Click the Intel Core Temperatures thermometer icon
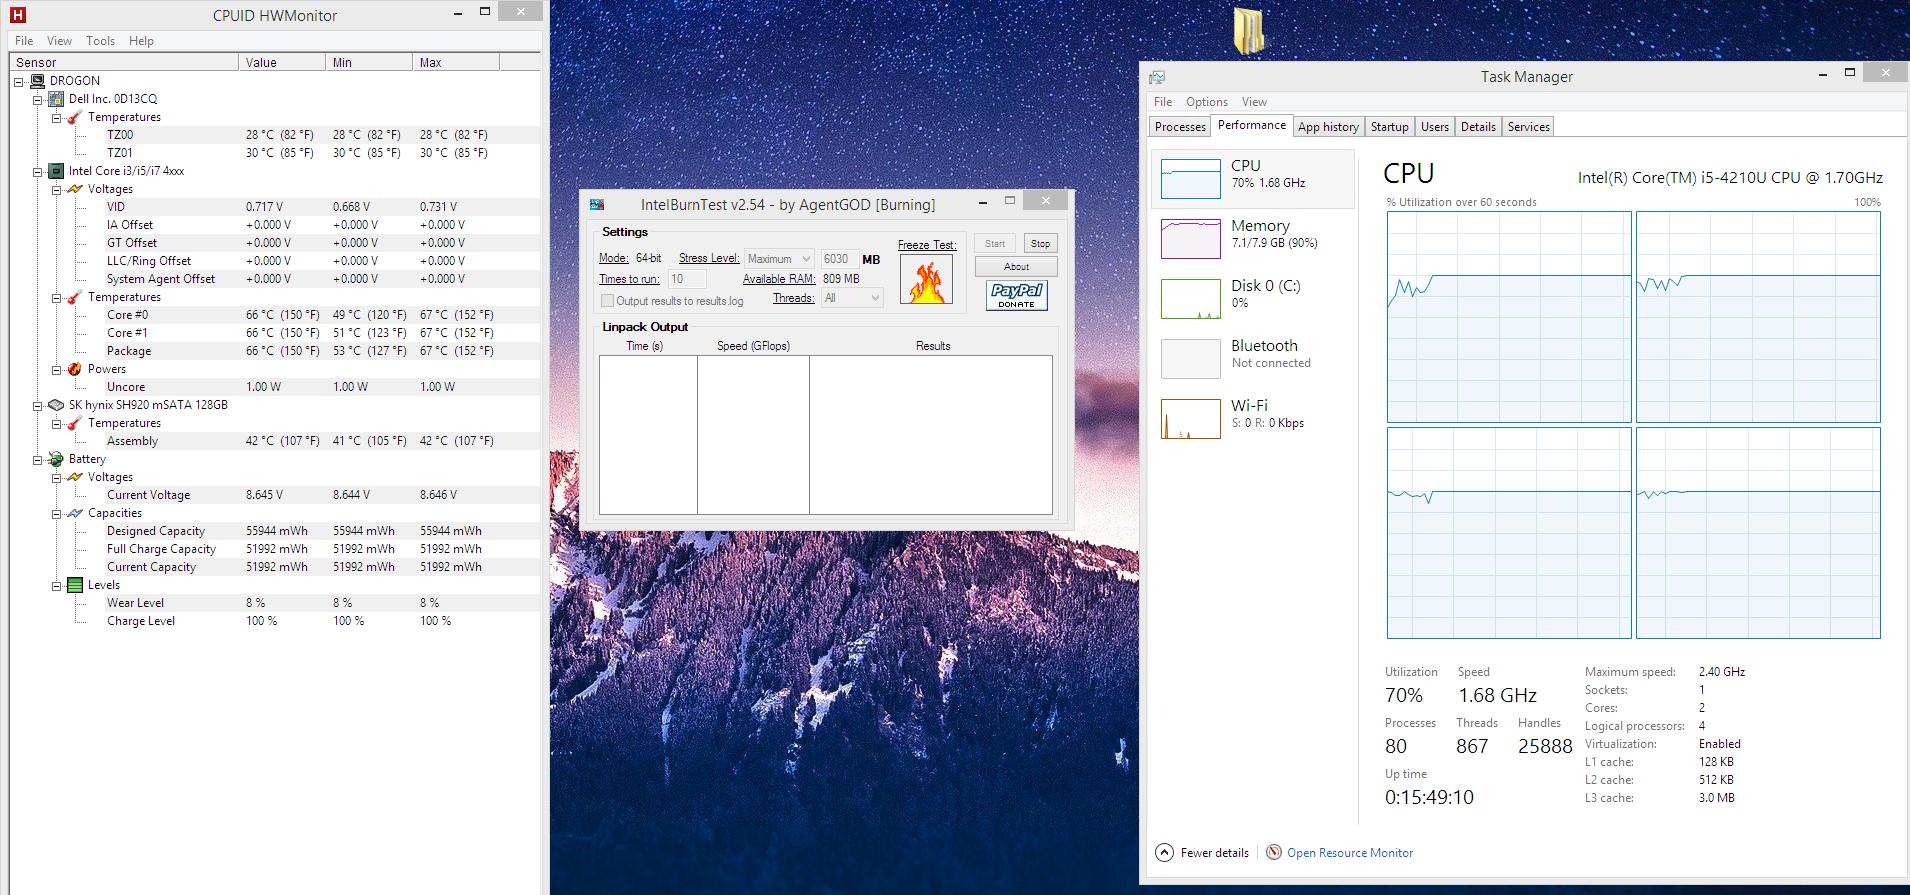This screenshot has height=895, width=1910. click(75, 297)
